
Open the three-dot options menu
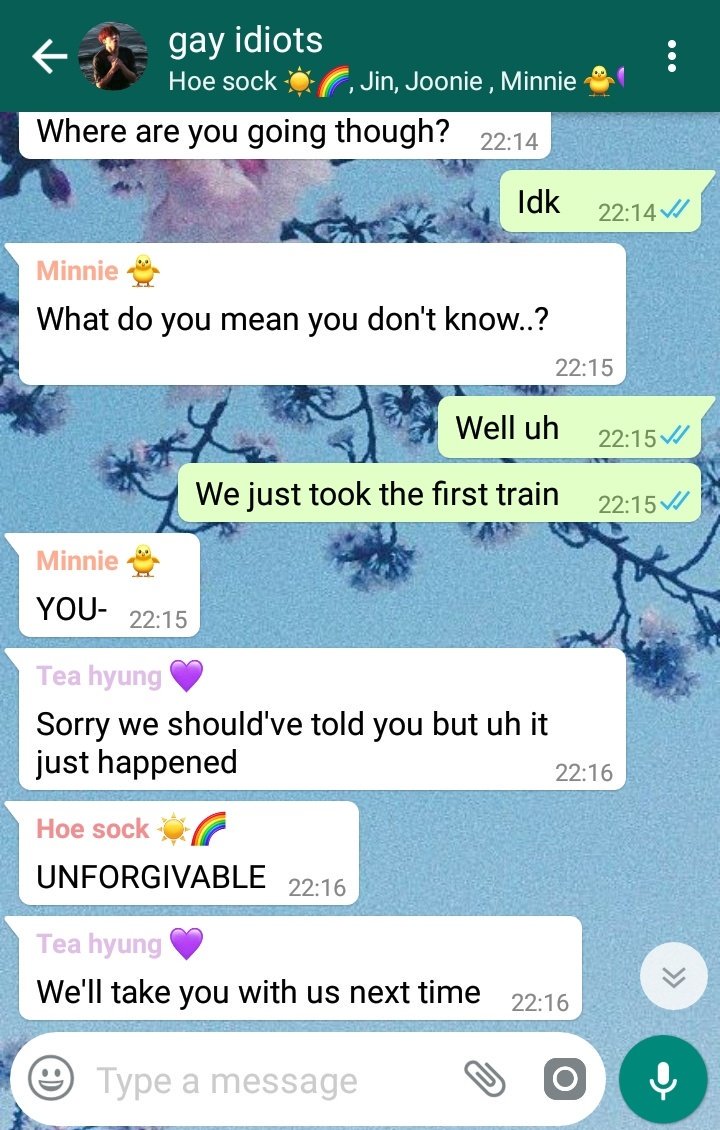[x=672, y=56]
